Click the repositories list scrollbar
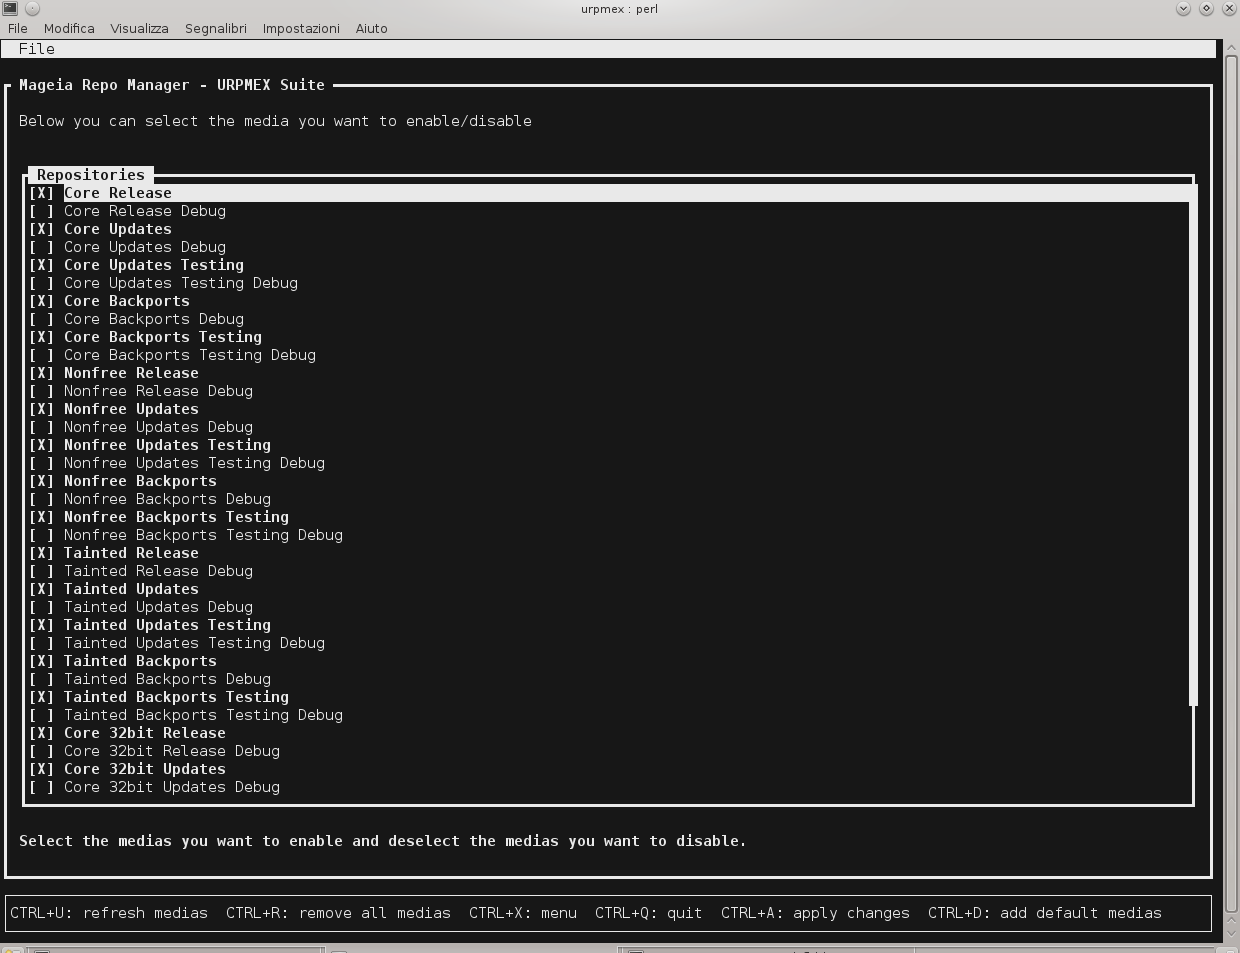 click(1193, 450)
